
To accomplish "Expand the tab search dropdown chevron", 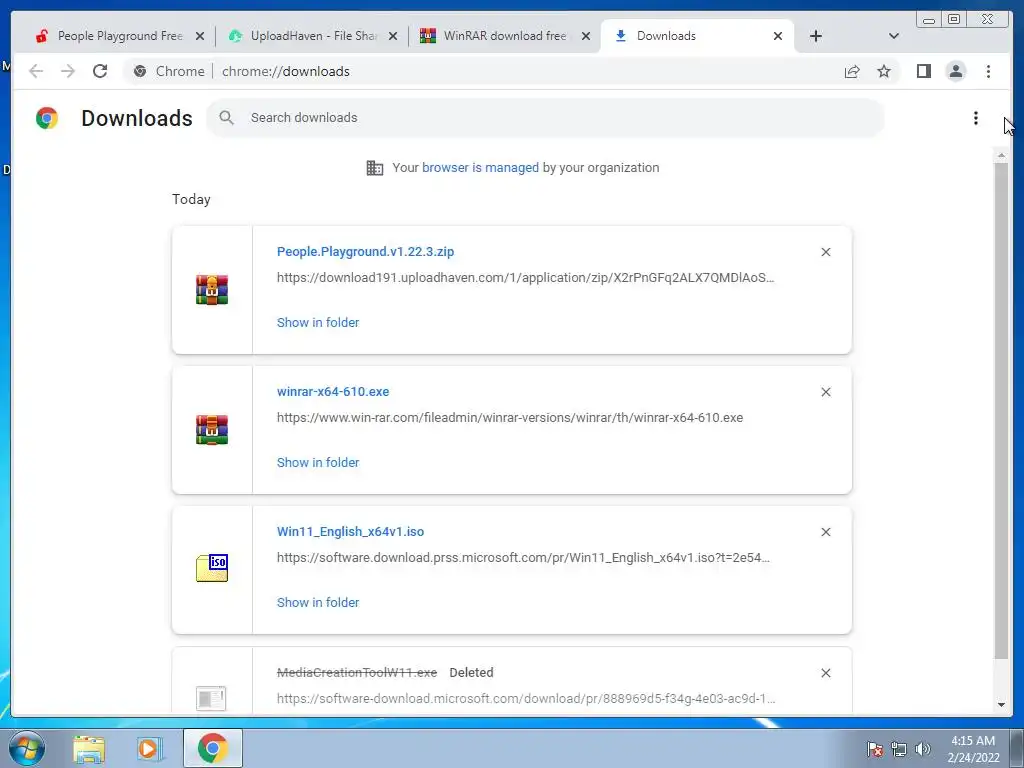I will [894, 36].
